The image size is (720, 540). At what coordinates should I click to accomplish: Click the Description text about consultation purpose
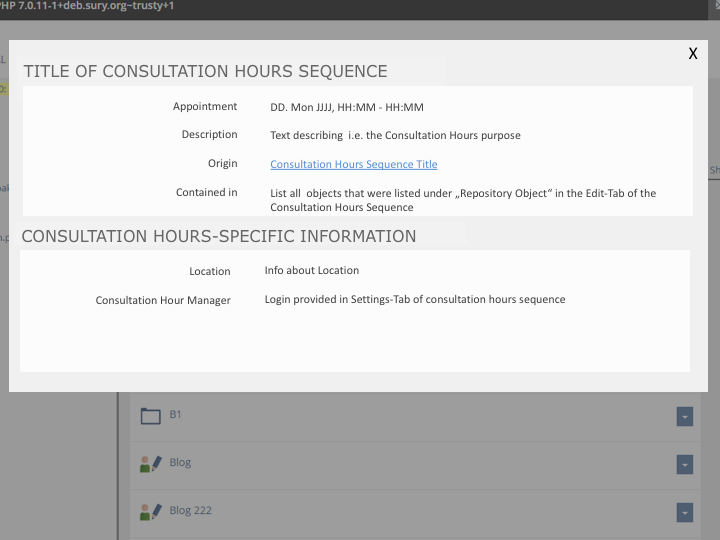395,135
